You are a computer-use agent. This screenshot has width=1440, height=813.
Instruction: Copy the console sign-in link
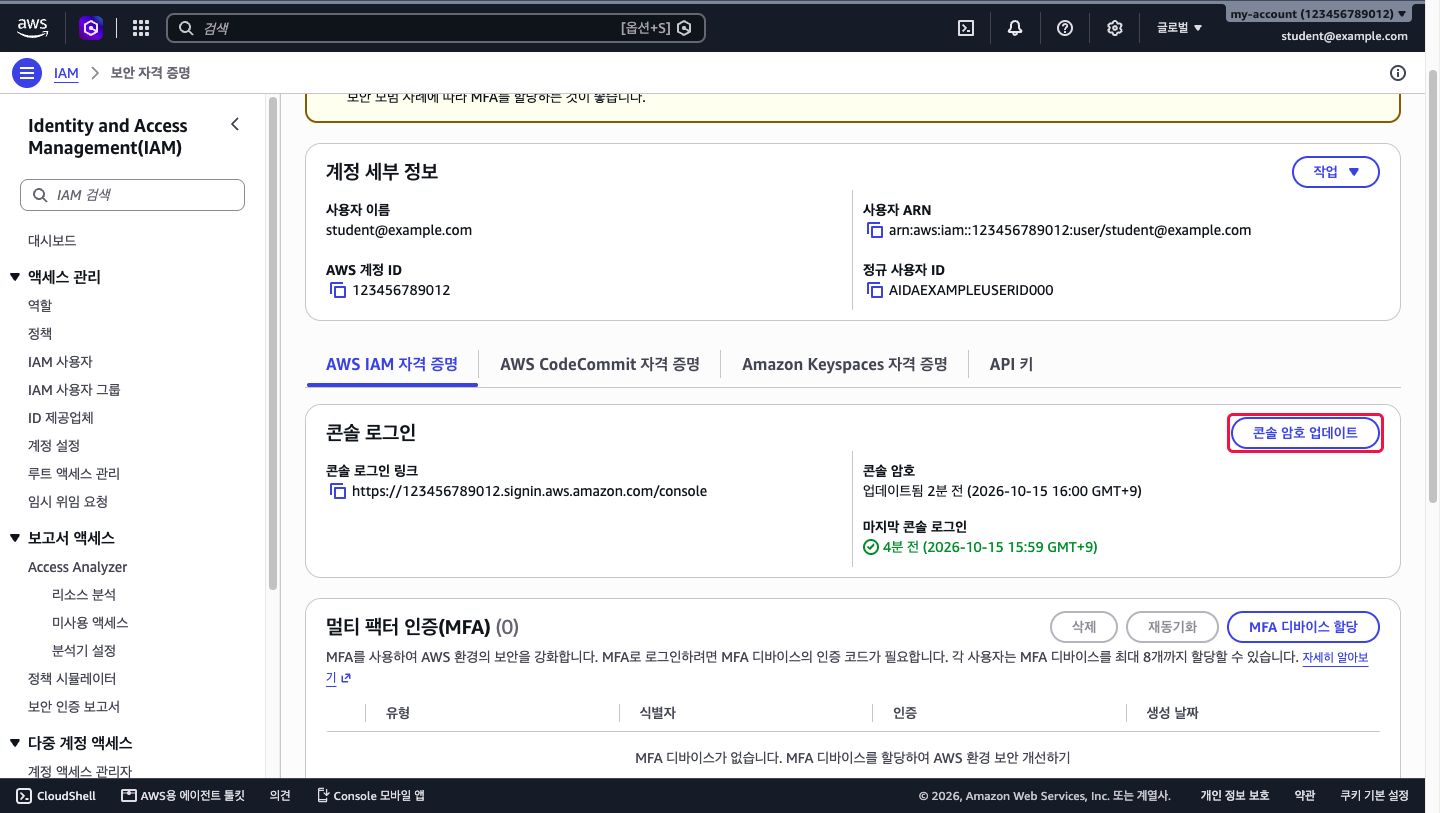338,491
